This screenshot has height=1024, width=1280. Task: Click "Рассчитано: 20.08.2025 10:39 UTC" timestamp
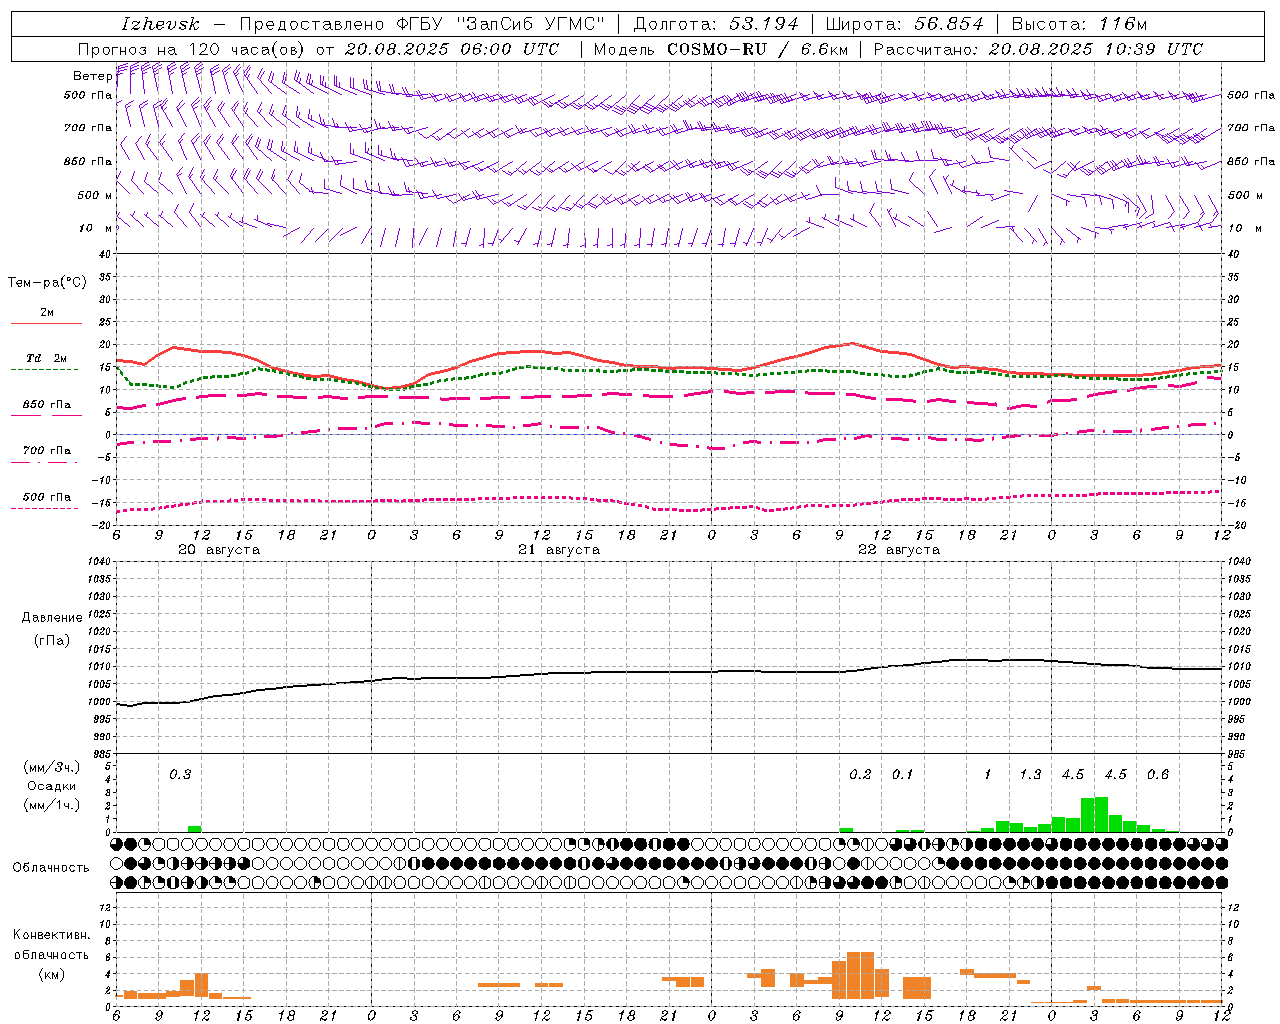(1038, 49)
